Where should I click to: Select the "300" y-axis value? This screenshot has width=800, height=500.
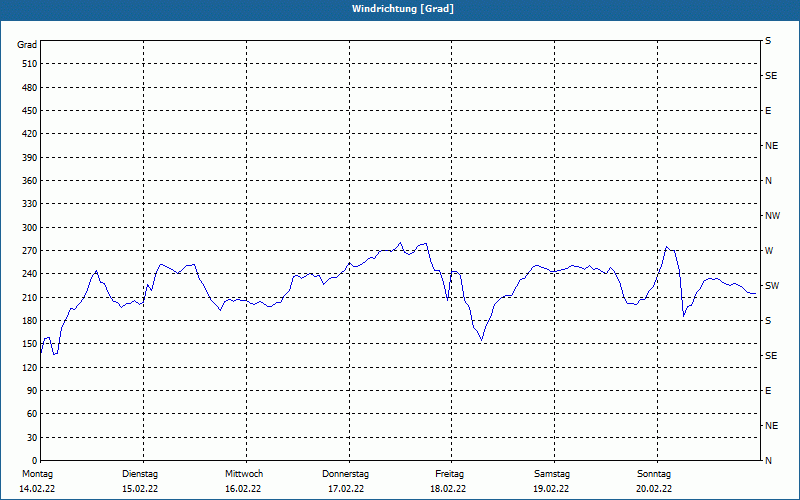point(30,228)
